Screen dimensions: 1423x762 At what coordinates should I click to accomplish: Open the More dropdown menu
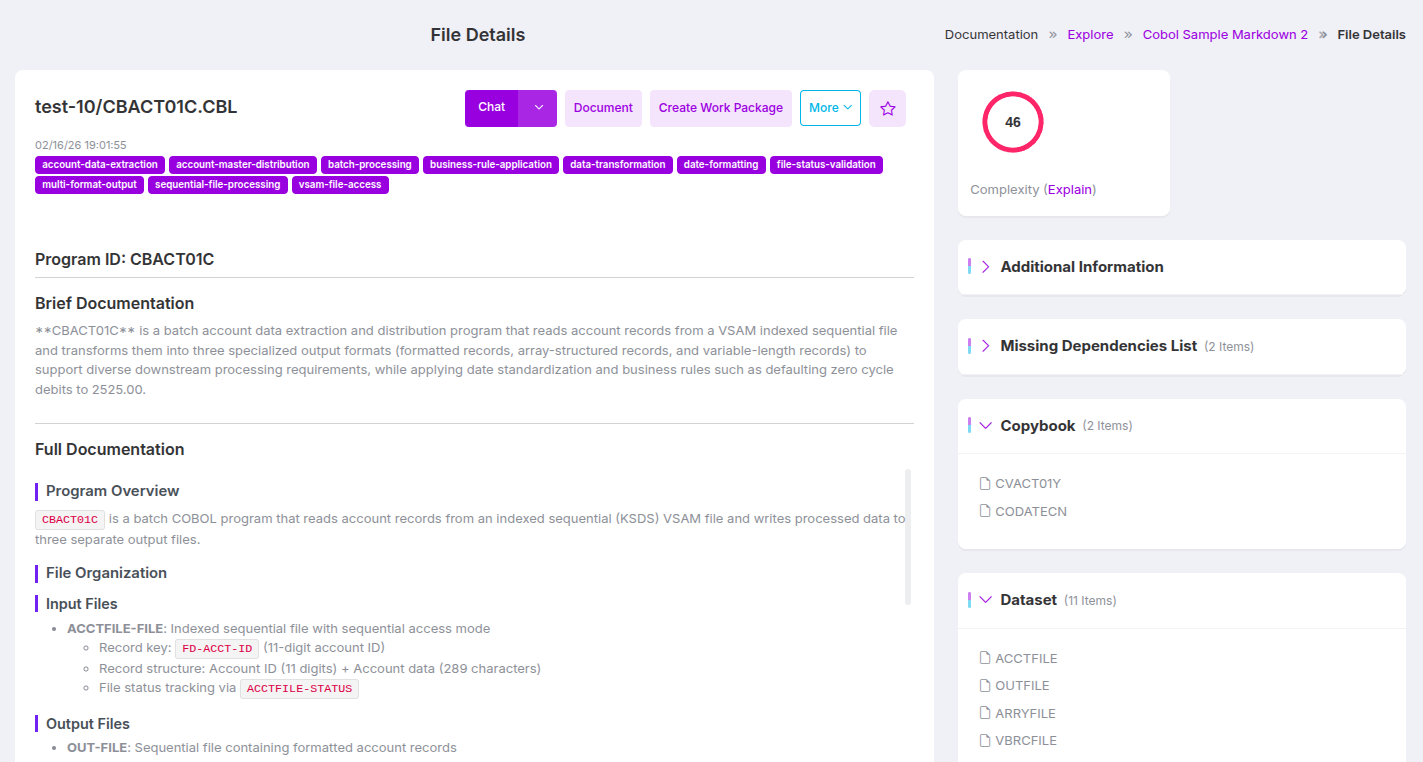point(830,108)
